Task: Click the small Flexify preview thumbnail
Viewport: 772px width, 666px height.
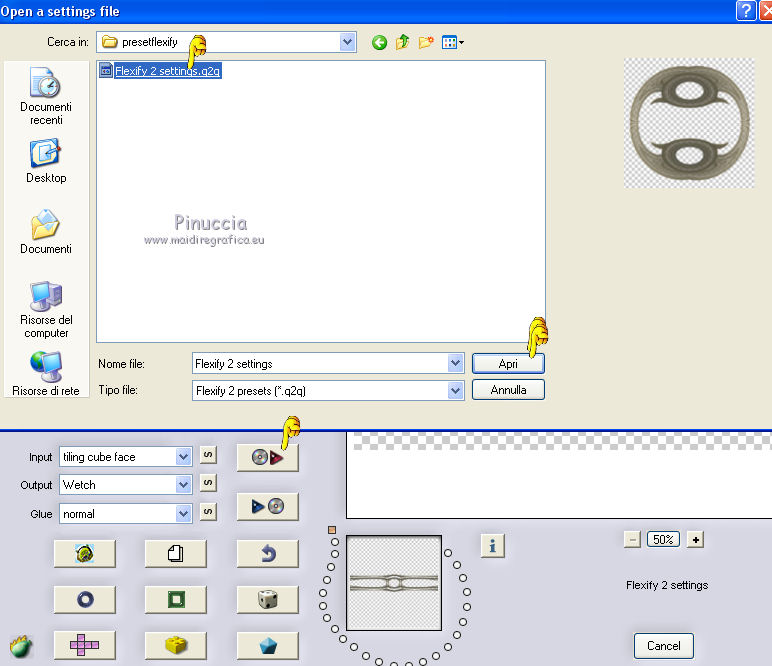Action: pos(394,583)
